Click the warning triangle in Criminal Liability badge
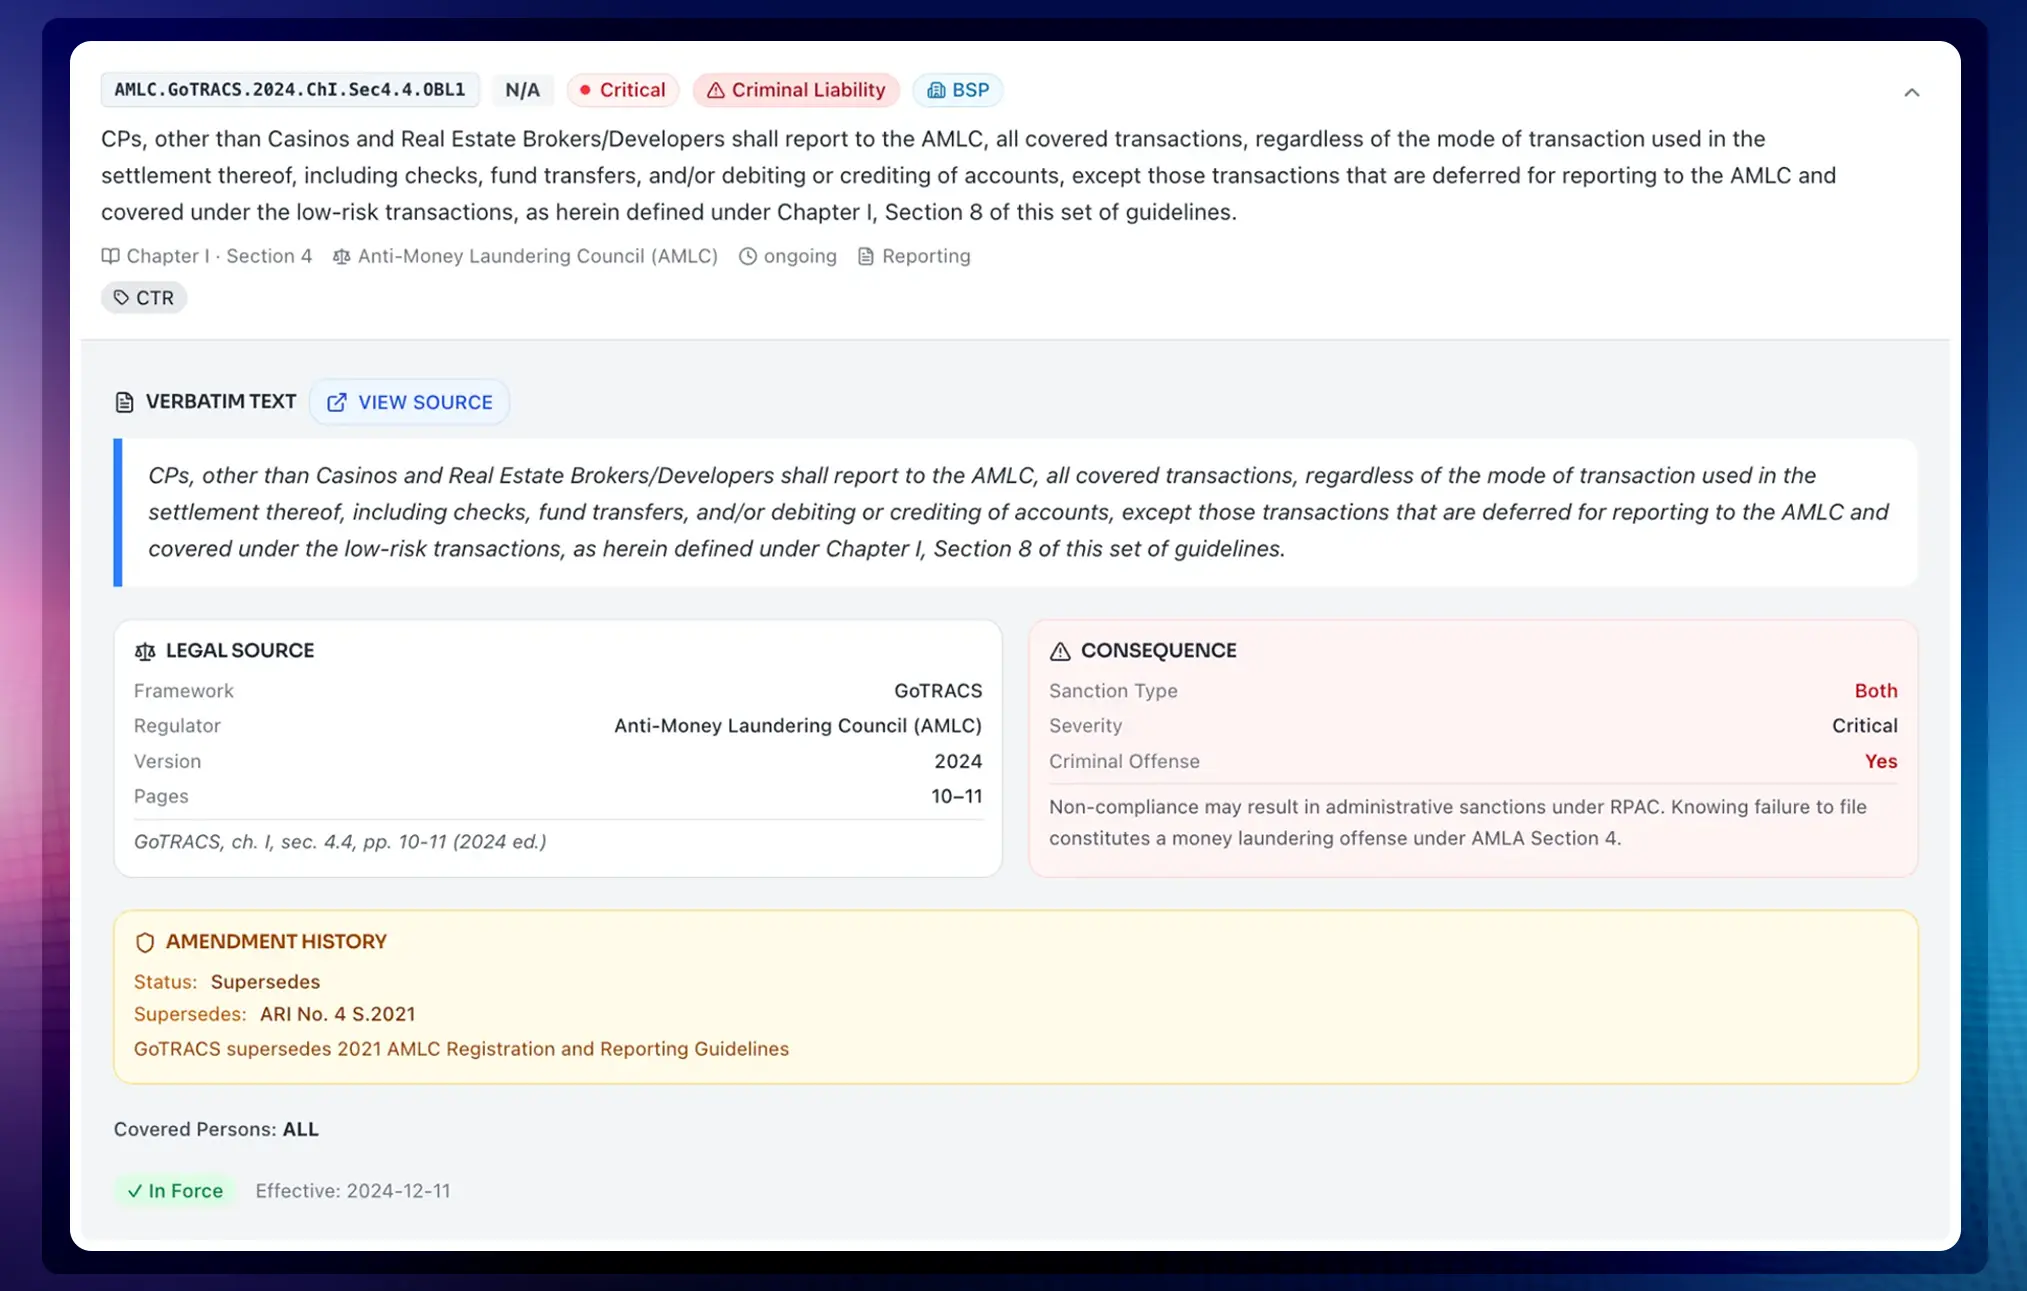The height and width of the screenshot is (1291, 2027). 715,90
